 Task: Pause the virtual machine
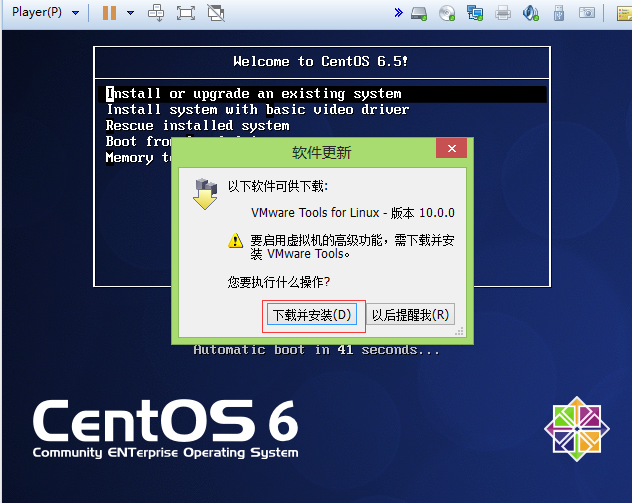pos(109,13)
